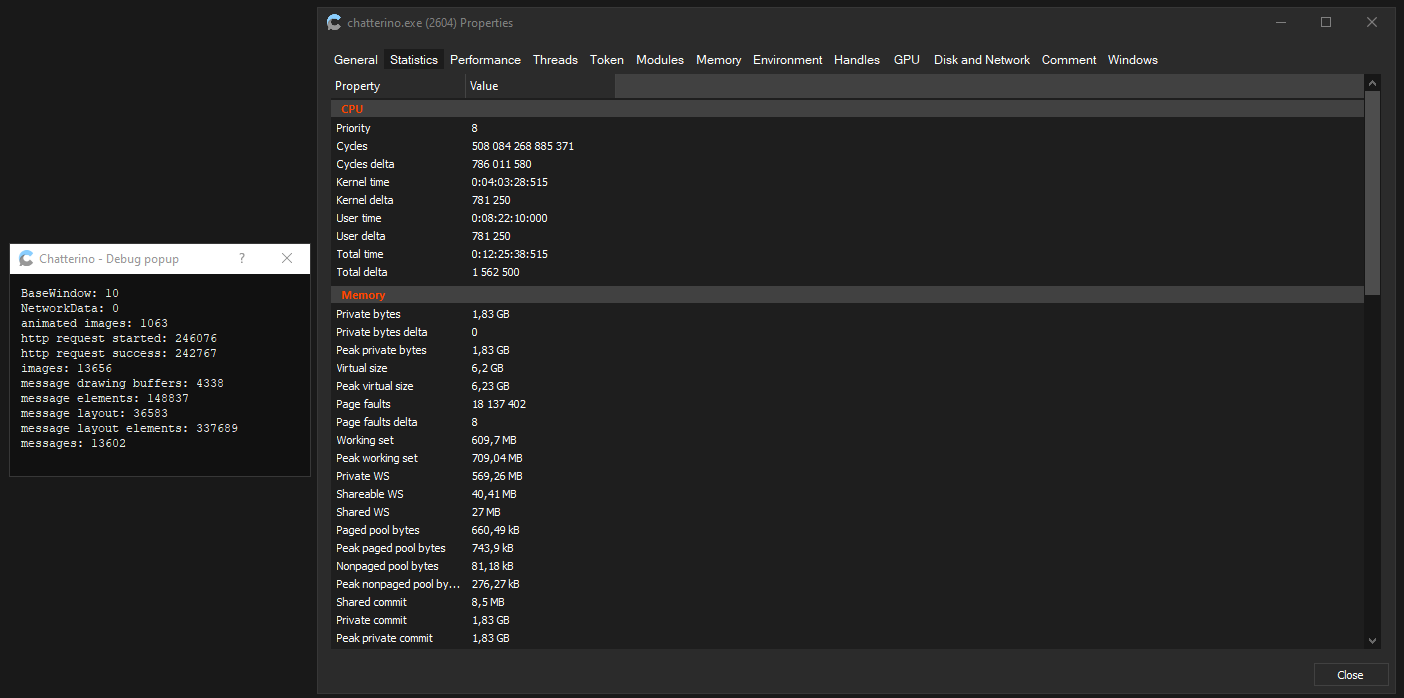Select the Private bytes row
Image resolution: width=1404 pixels, height=698 pixels.
[847, 314]
